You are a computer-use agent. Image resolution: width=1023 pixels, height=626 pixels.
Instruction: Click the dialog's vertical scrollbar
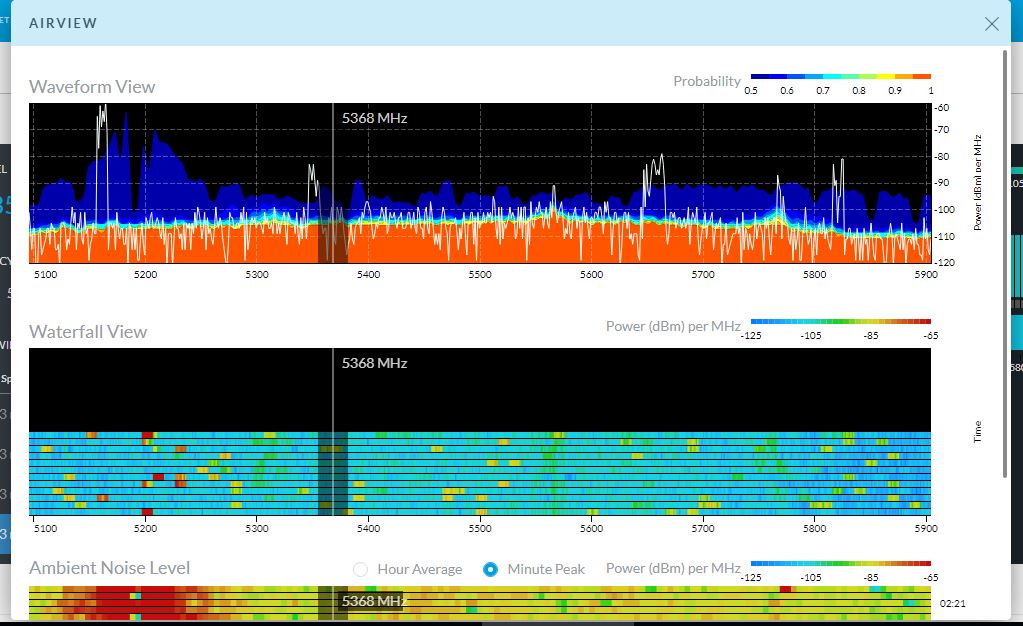point(1005,264)
